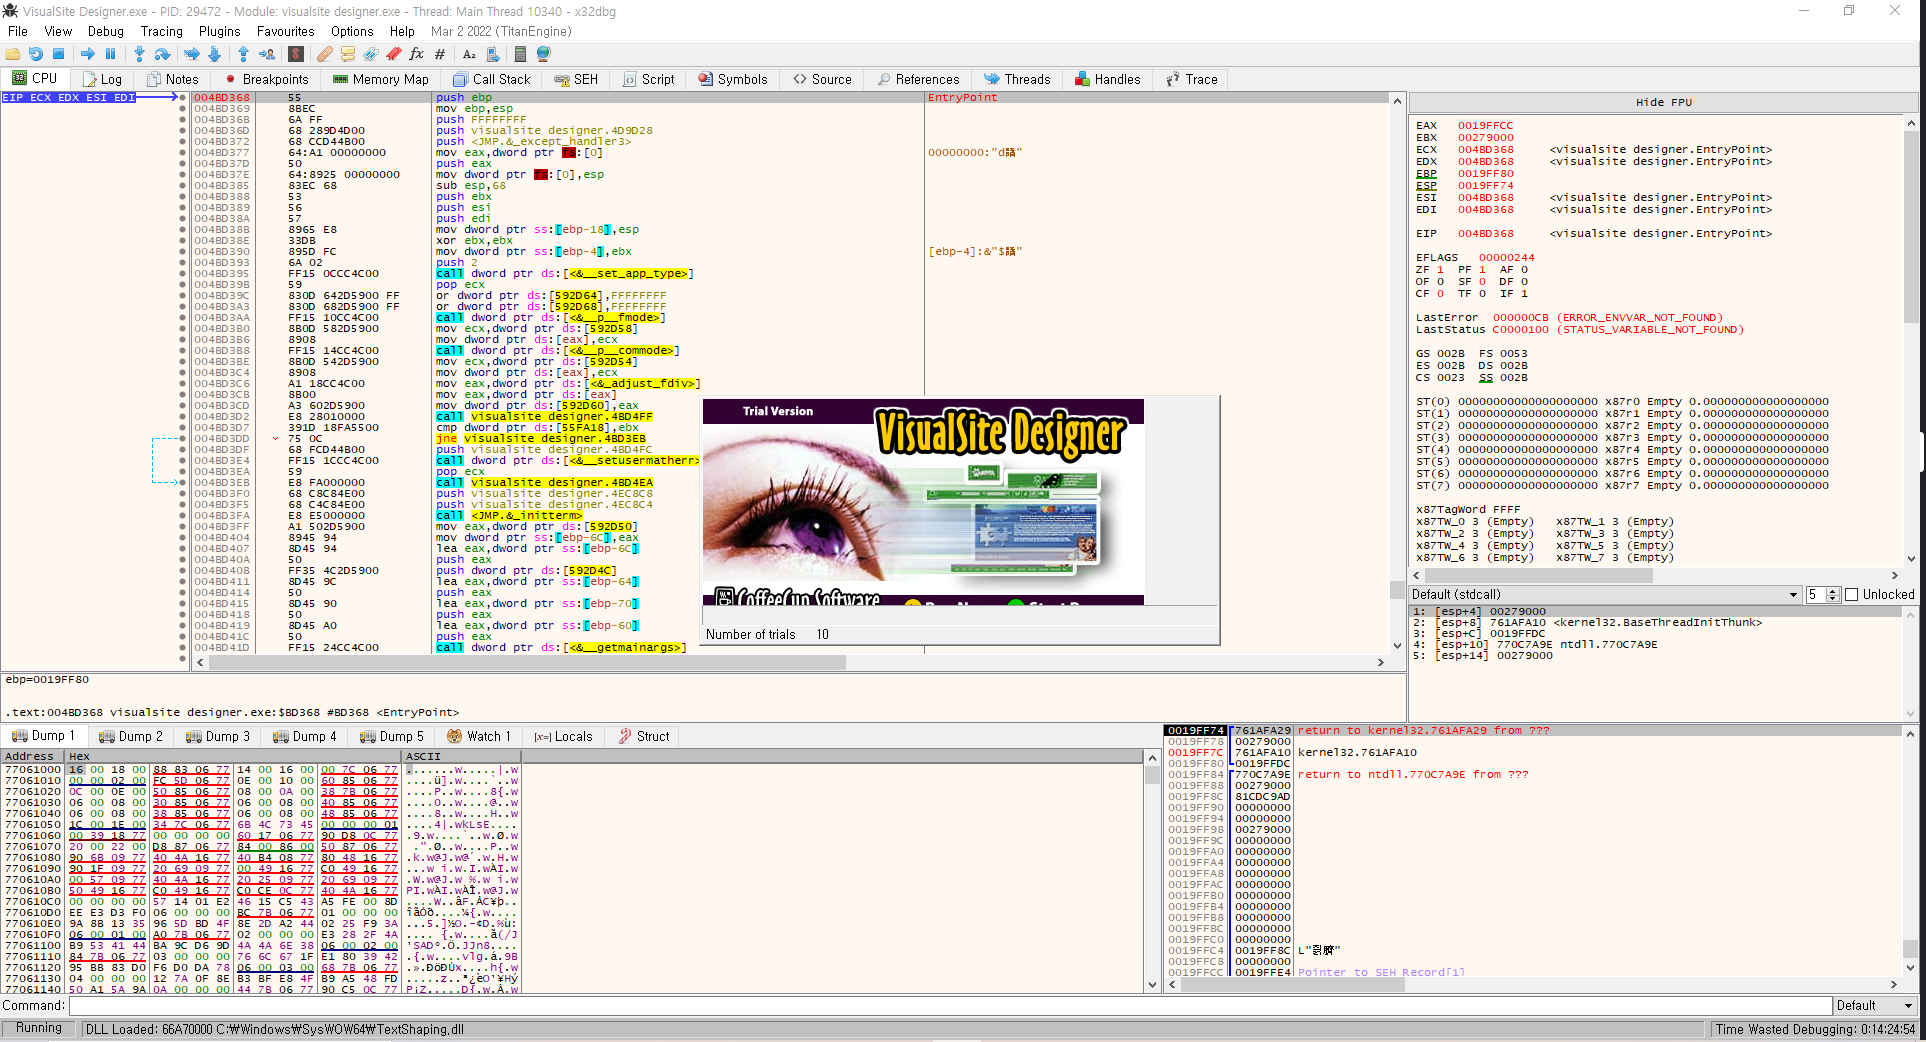Switch to the Log tab

[x=102, y=79]
